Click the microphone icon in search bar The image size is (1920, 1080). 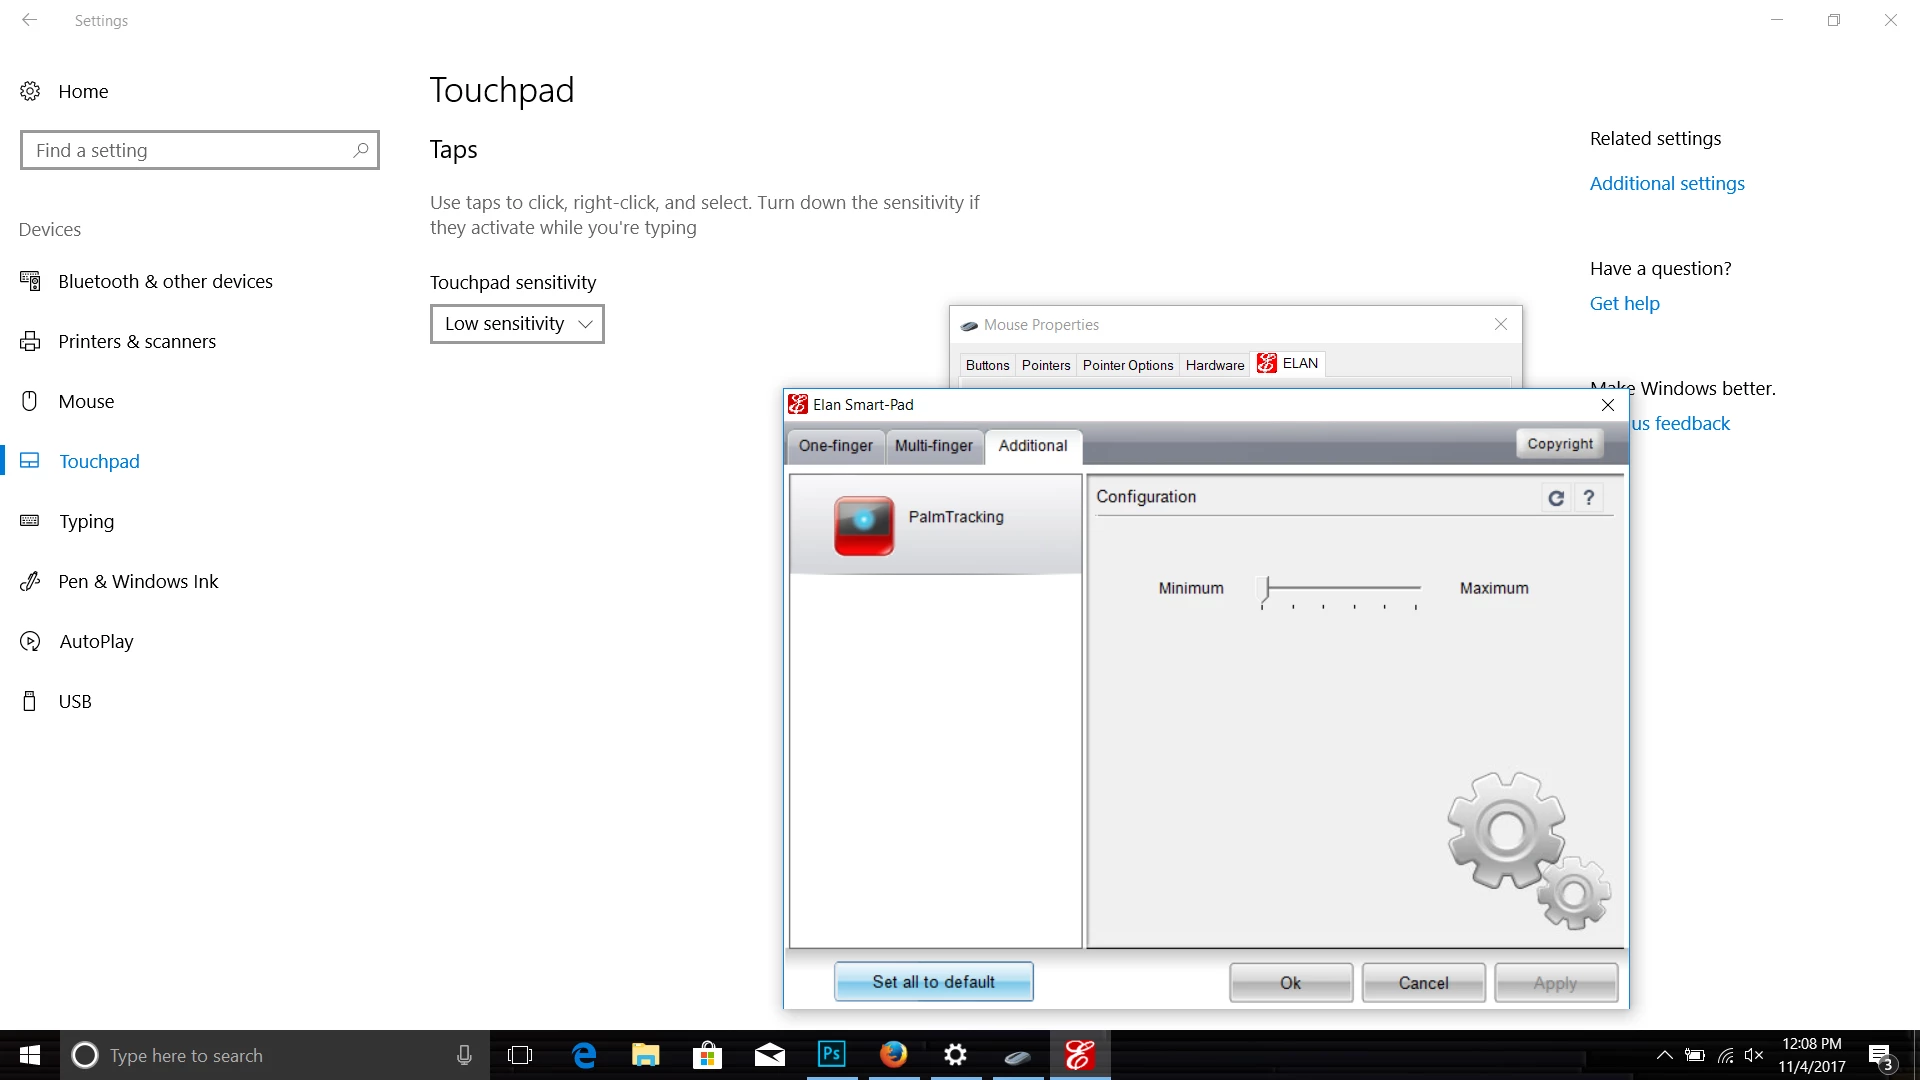pyautogui.click(x=464, y=1055)
